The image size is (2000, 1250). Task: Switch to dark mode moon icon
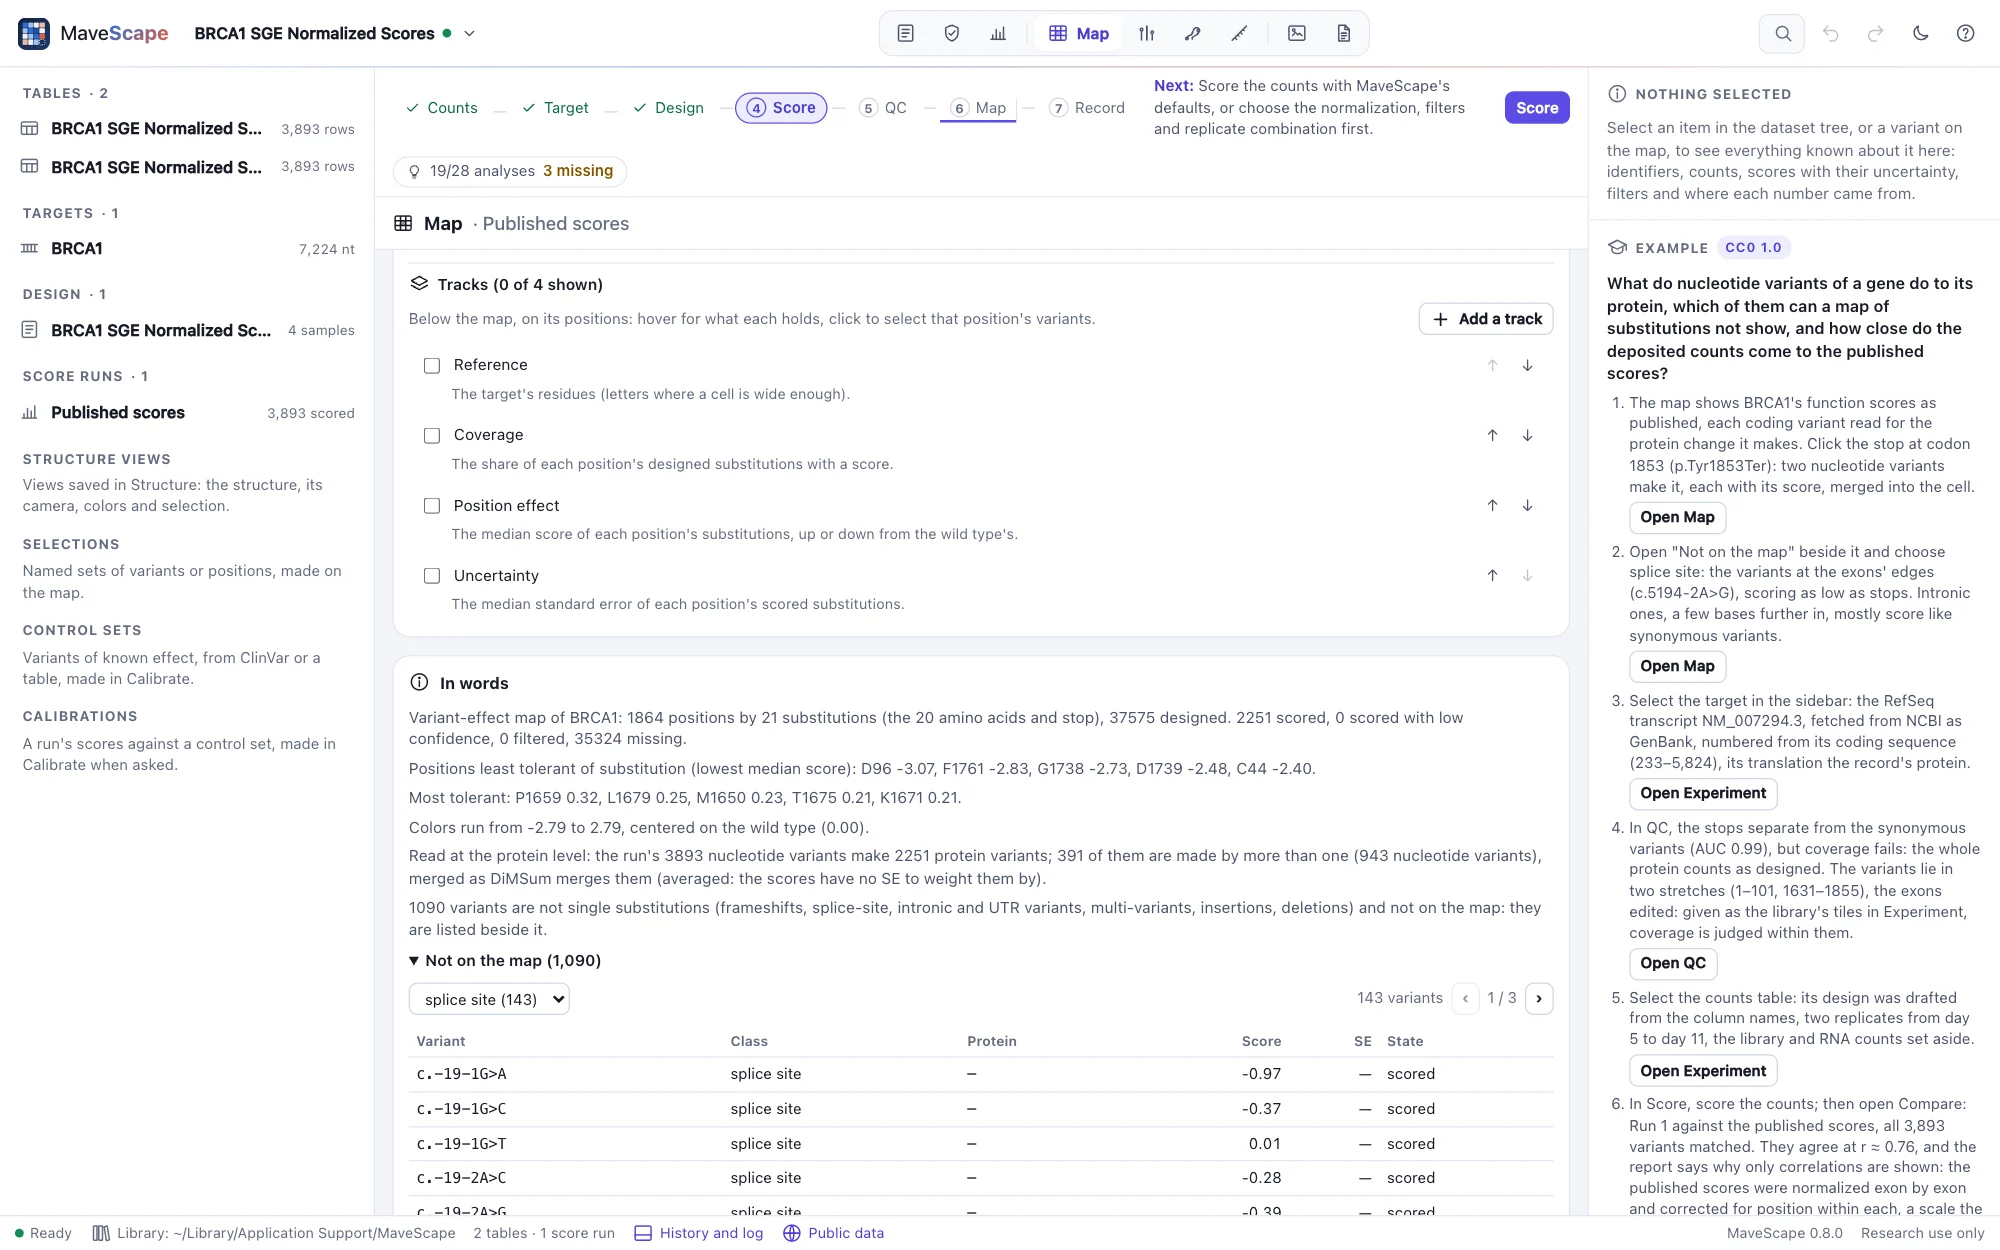(x=1920, y=33)
